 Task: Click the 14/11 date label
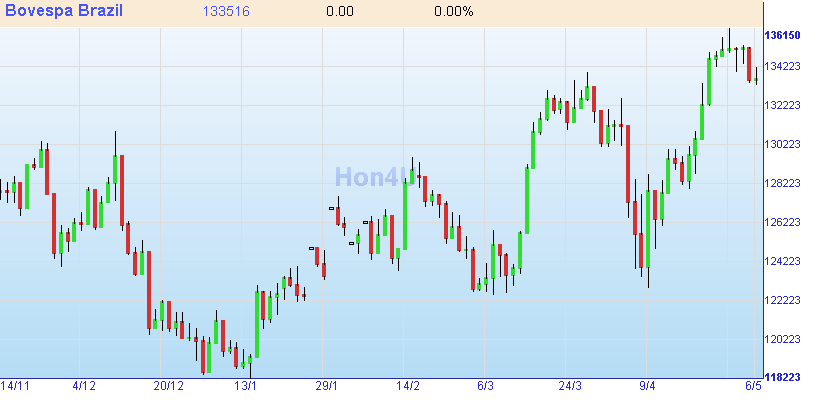tap(15, 386)
